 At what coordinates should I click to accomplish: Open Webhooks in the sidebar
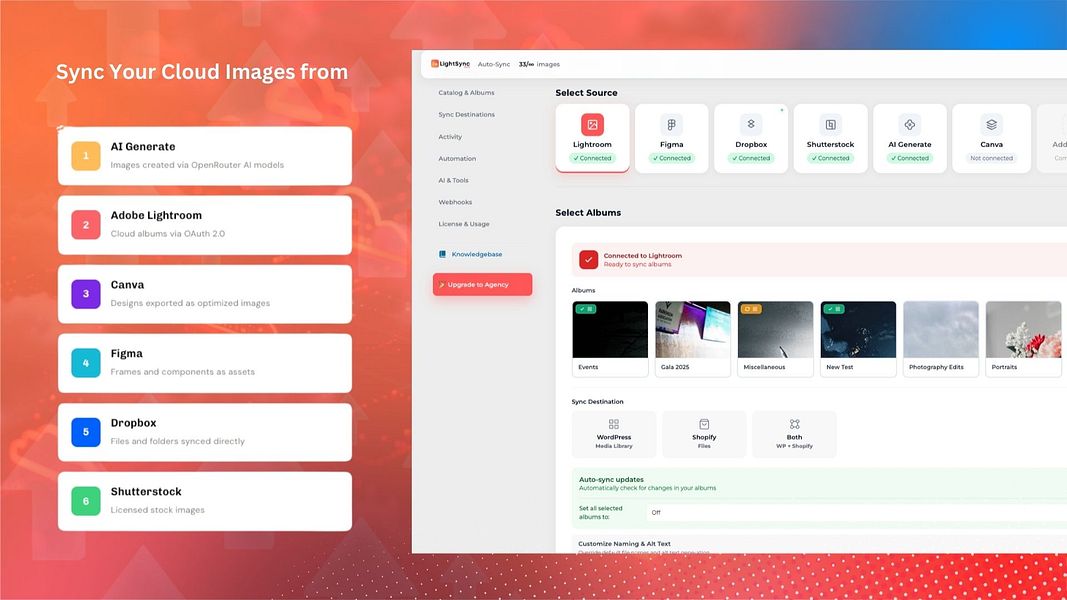click(x=455, y=202)
